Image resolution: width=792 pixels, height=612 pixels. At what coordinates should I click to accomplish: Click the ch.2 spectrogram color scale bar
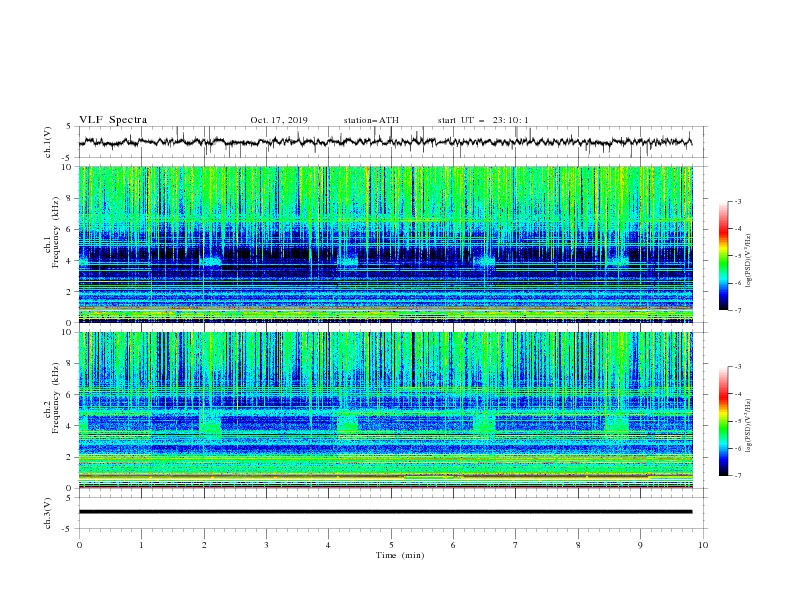[x=724, y=421]
